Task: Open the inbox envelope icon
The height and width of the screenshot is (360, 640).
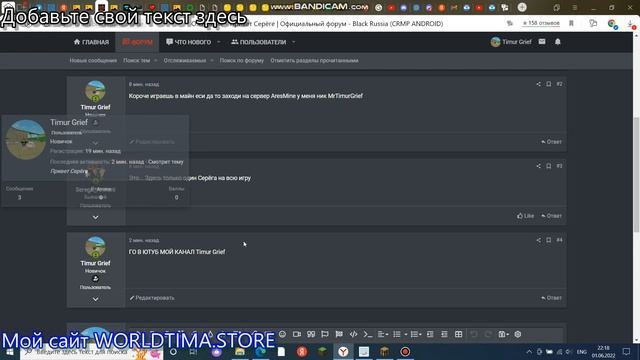Action: (x=542, y=42)
